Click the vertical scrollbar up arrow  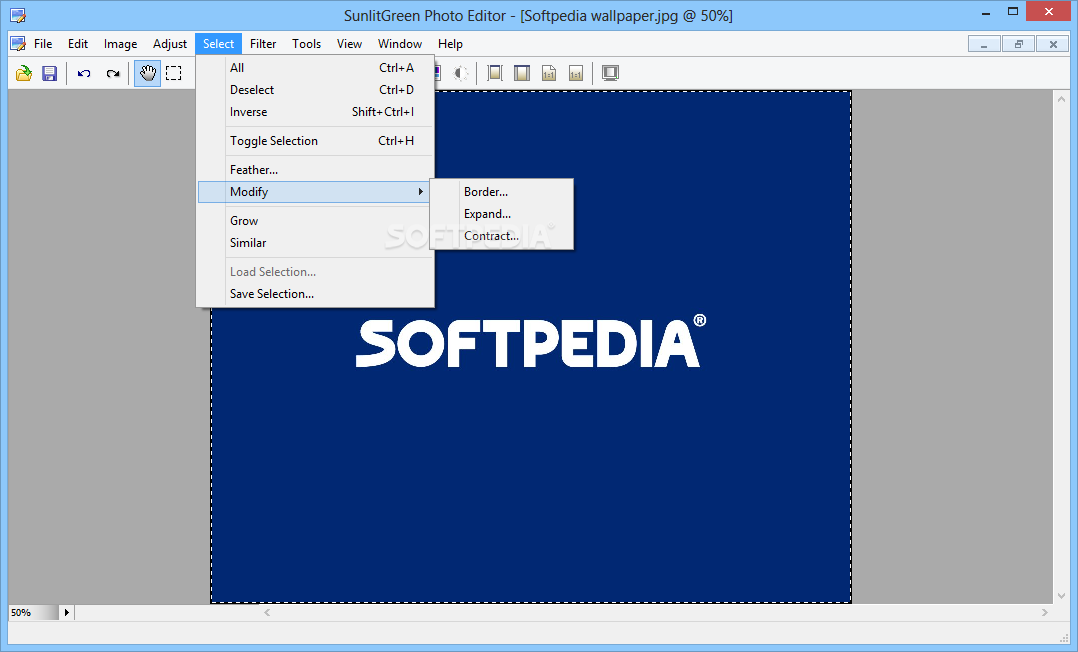(x=1061, y=99)
